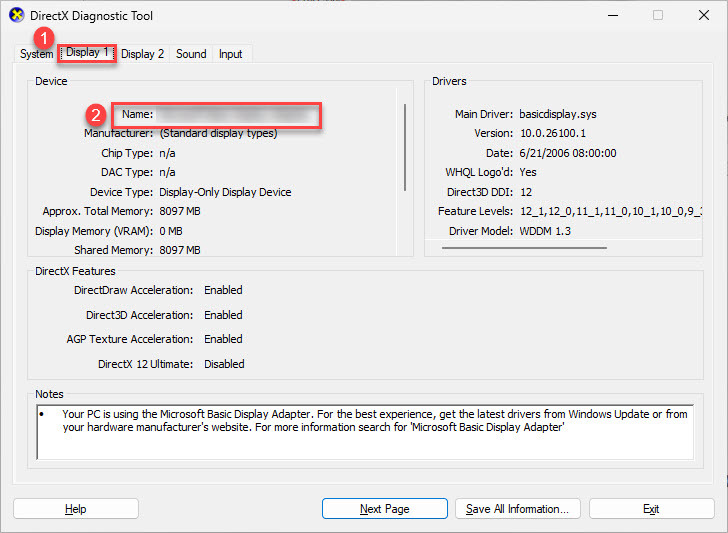Minimize the DirectX Diagnostic Tool window
The height and width of the screenshot is (533, 728).
(x=611, y=16)
